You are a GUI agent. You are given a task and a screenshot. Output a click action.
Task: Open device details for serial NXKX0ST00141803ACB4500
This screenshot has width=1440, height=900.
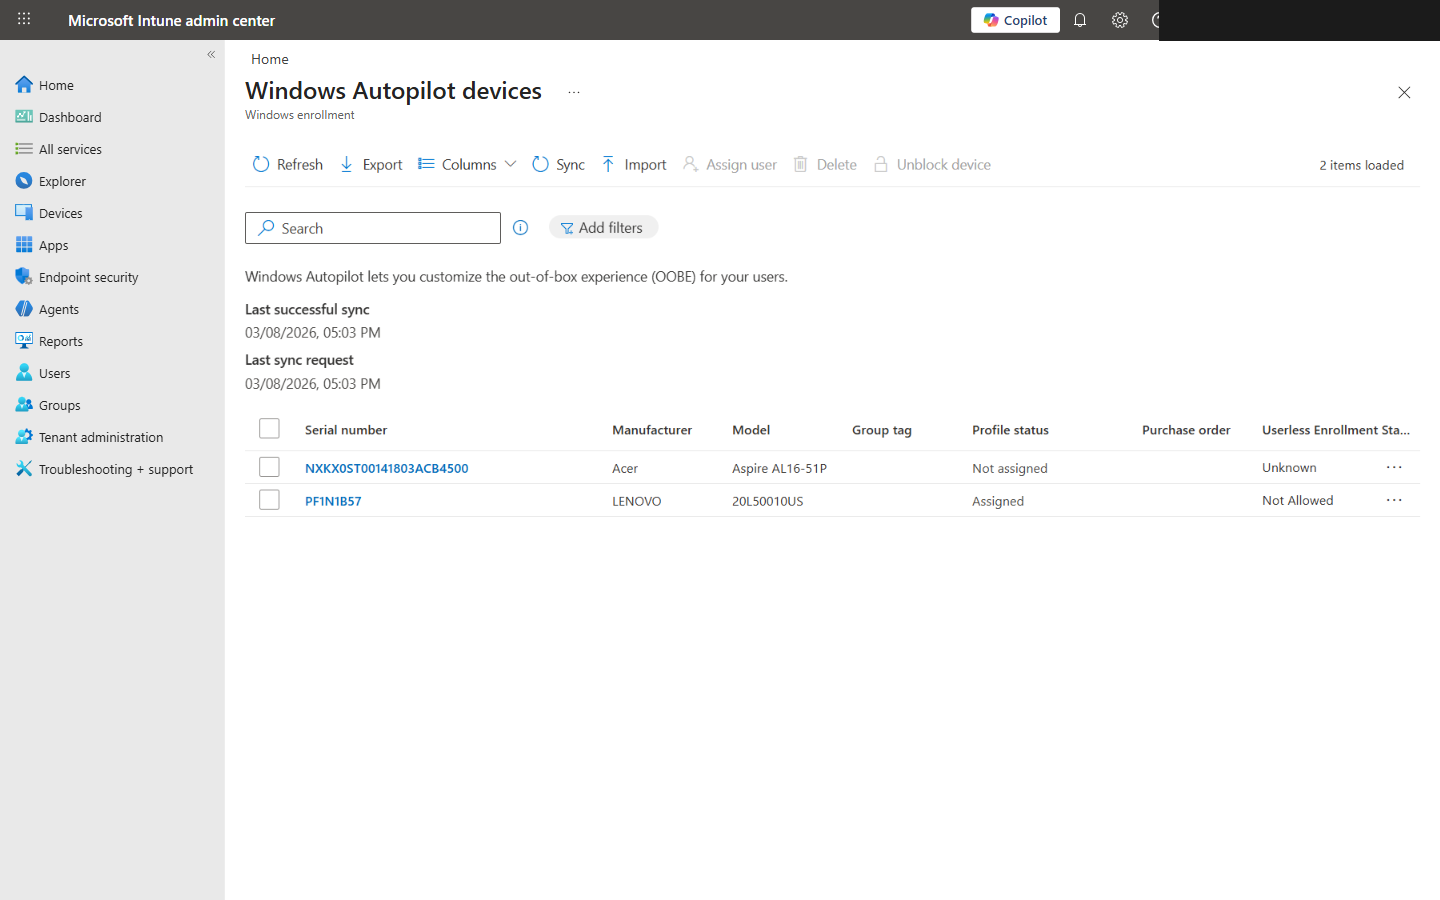pos(387,467)
